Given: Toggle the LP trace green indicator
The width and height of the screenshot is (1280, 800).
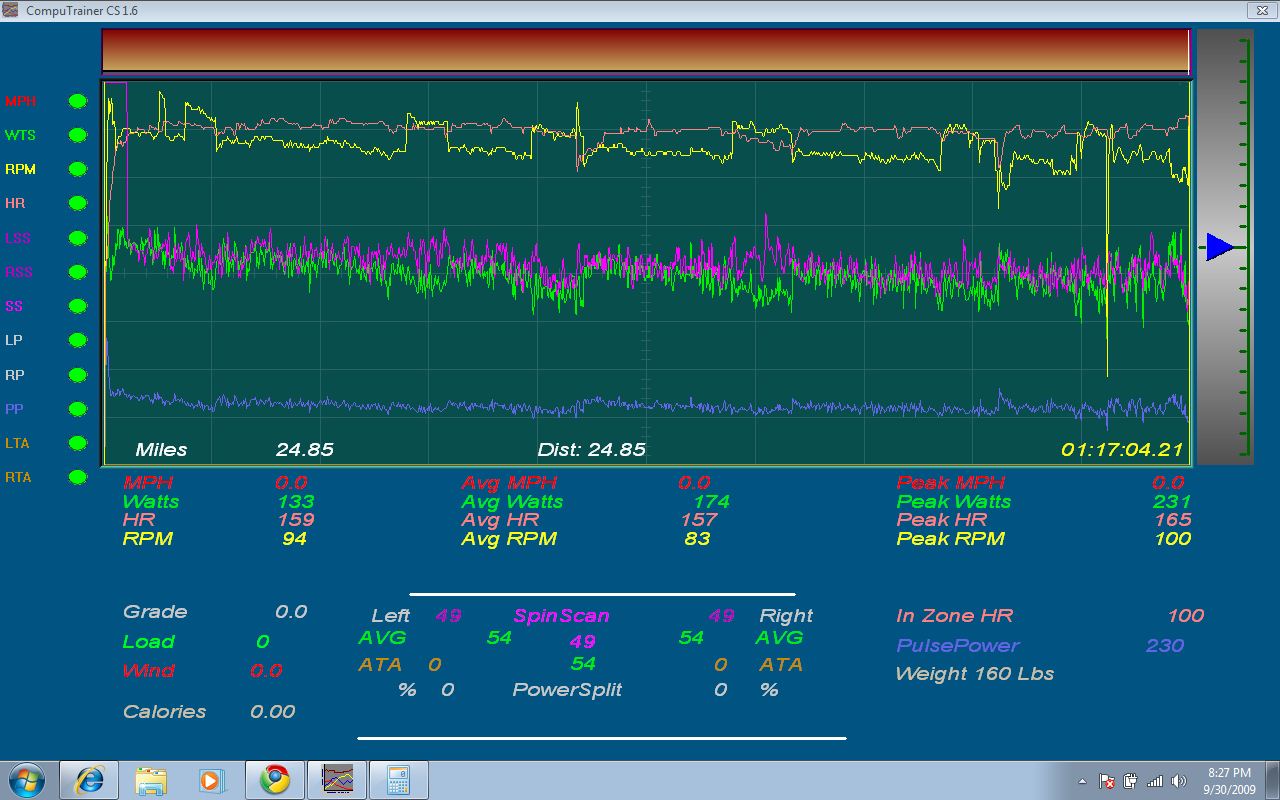Looking at the screenshot, I should [77, 341].
